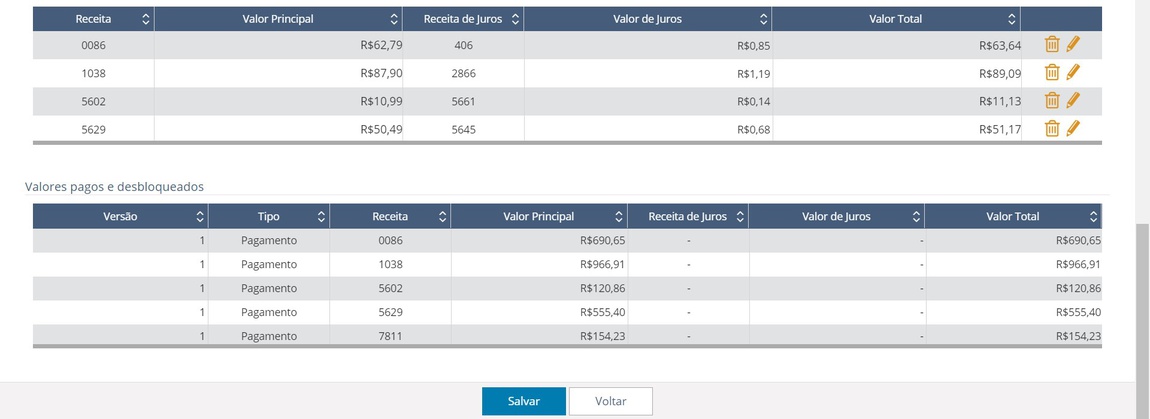Delete the receita 0086 row
Screen dimensions: 1150x419
tap(1052, 45)
